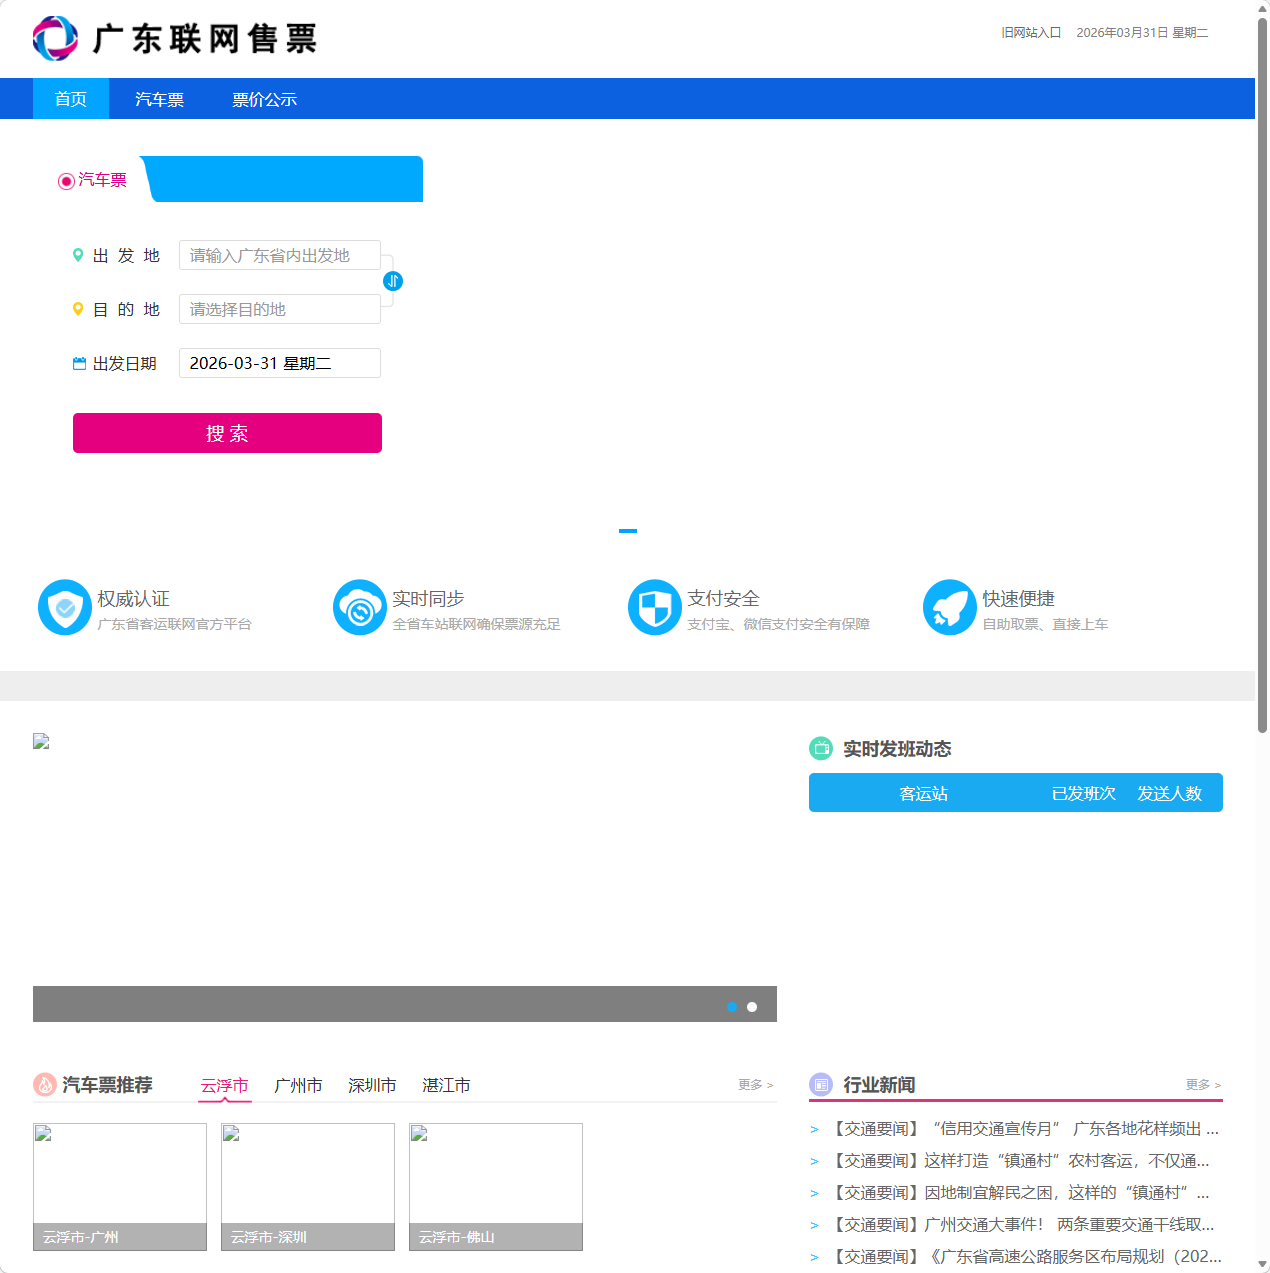Click the 实时同步 sync icon
This screenshot has height=1273, width=1270.
(359, 607)
